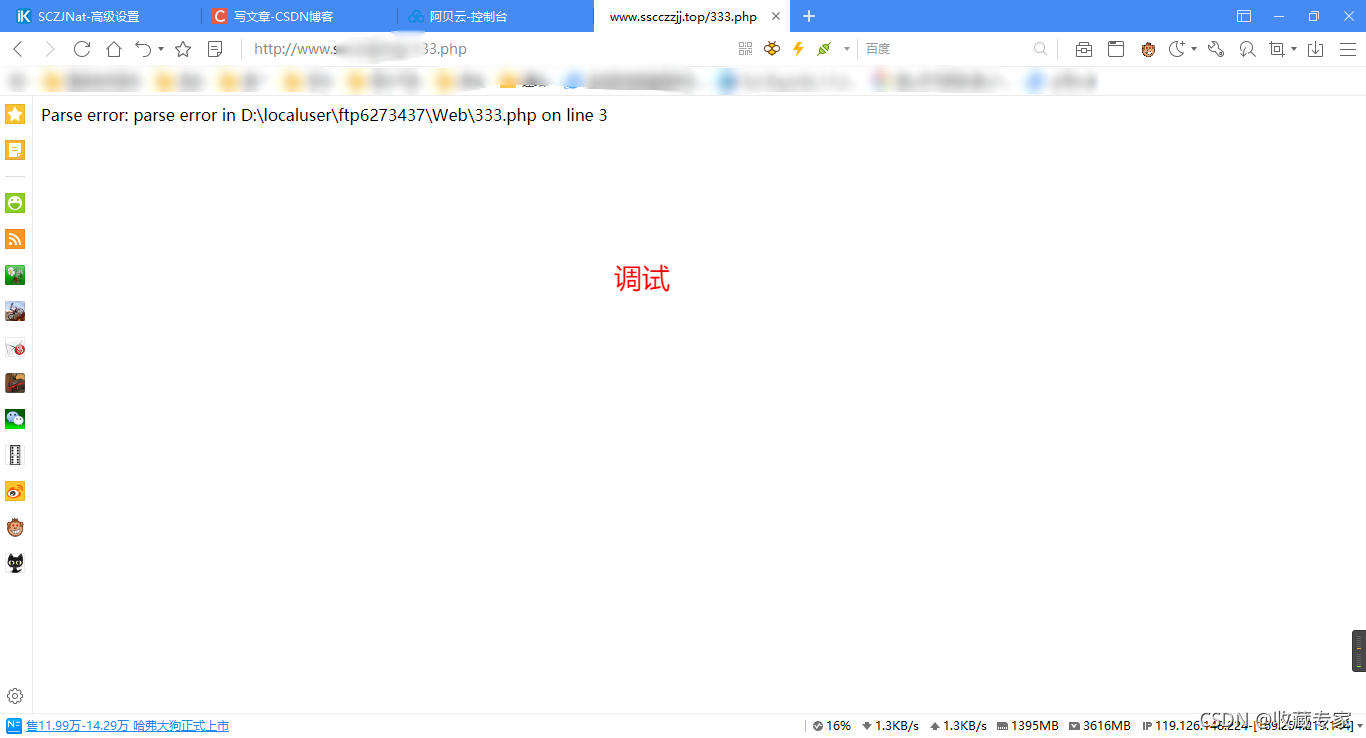1366x738 pixels.
Task: Open the monkey icon in sidebar
Action: (15, 527)
